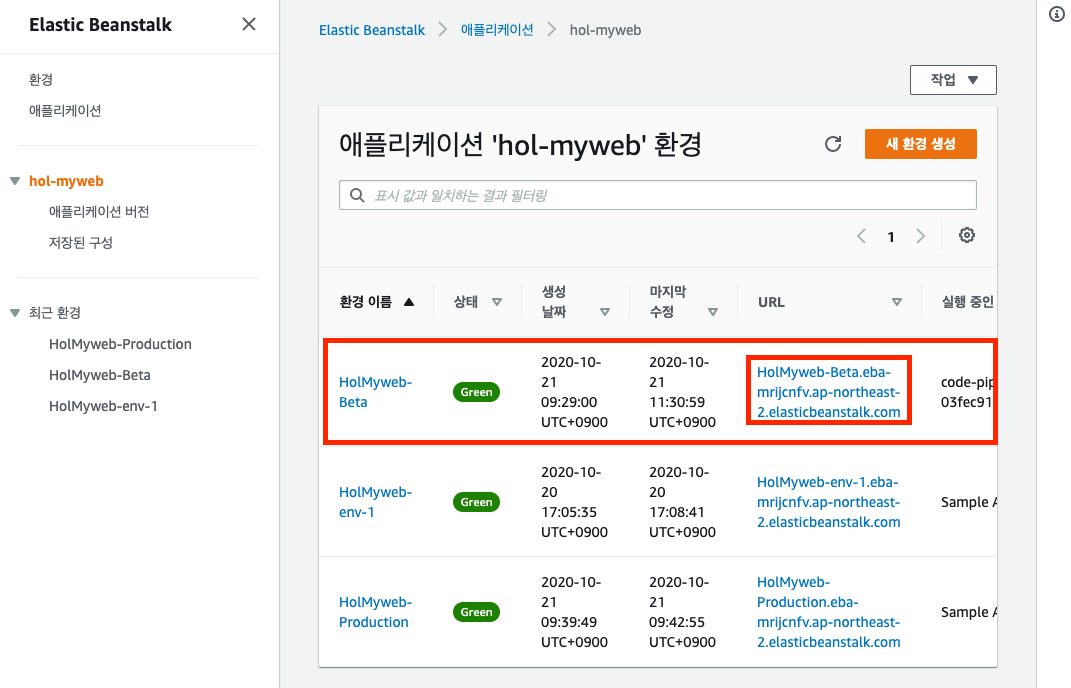This screenshot has height=688, width=1071.
Task: Select 애플리케이션 in the sidebar
Action: pyautogui.click(x=65, y=111)
